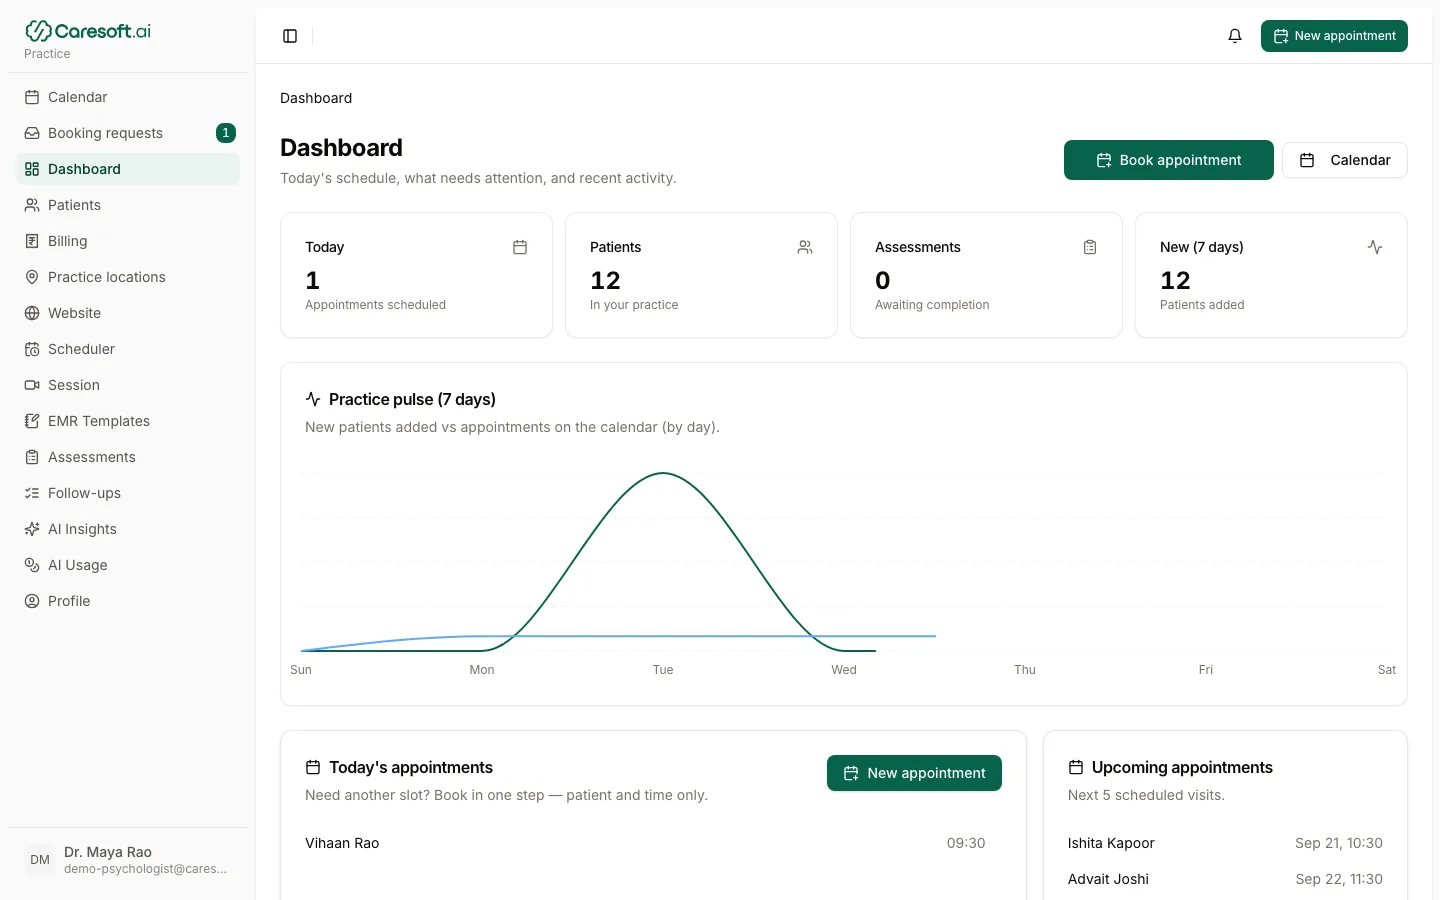Click clipboard icon in Assessments card
The height and width of the screenshot is (900, 1440).
click(1090, 247)
